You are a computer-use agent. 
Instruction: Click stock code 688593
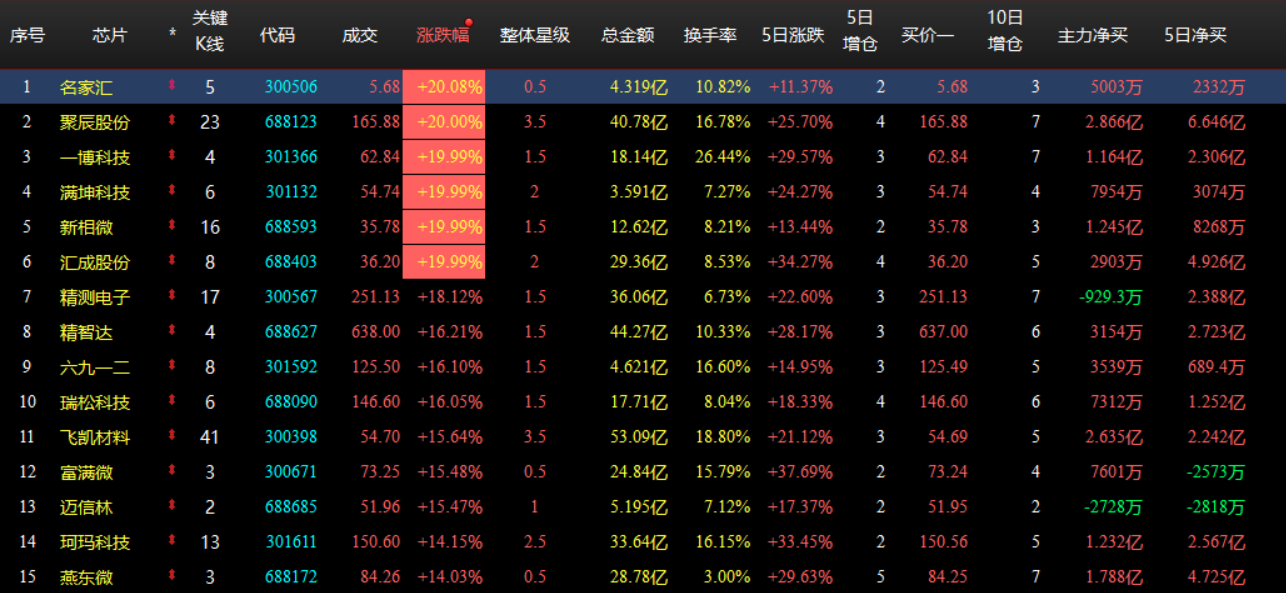pos(291,227)
